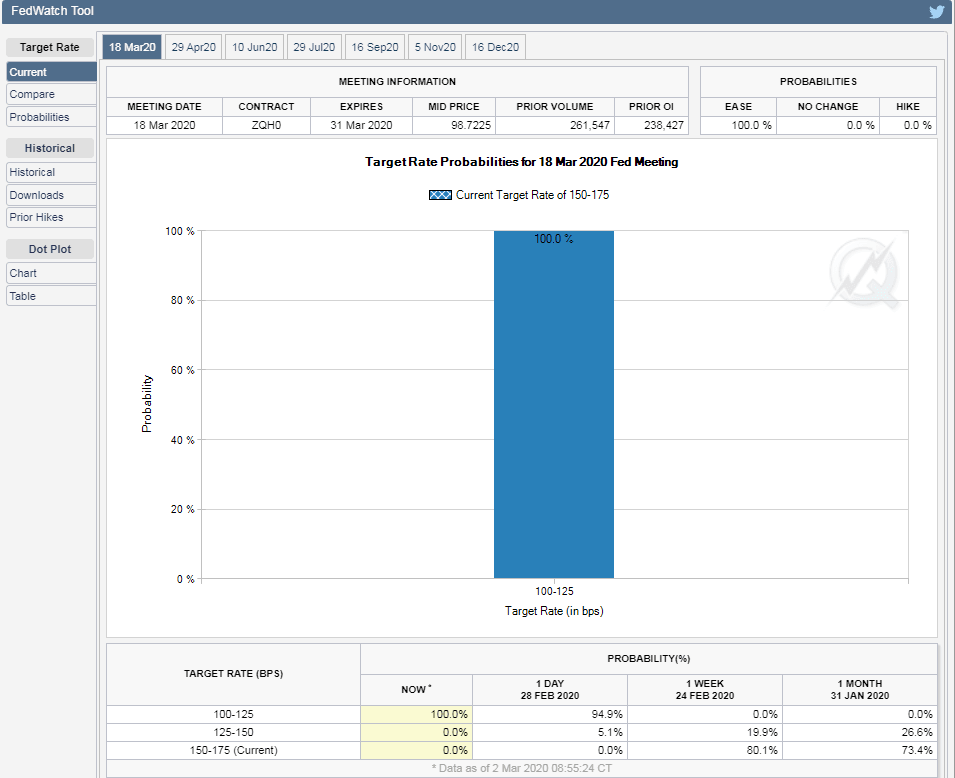Open Prior Hikes page
Viewport: 955px width, 778px height.
51,217
